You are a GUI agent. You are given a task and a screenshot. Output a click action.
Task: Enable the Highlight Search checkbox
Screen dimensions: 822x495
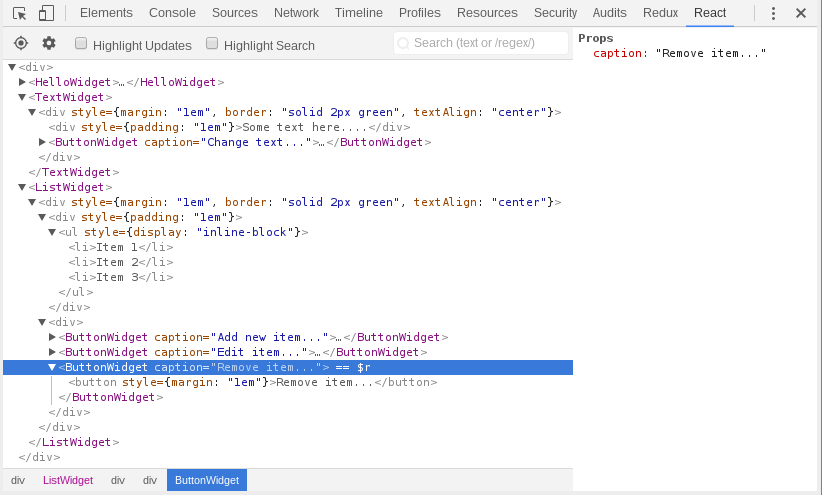tap(212, 44)
